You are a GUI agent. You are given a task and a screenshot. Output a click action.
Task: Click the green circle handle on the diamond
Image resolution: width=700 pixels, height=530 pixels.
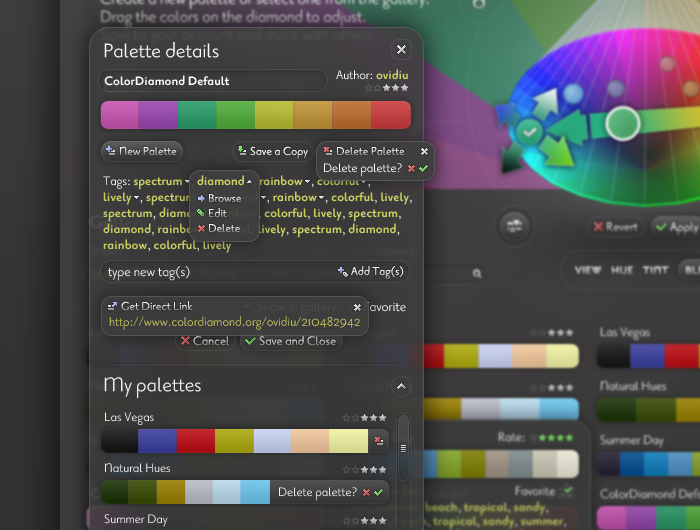pos(623,123)
